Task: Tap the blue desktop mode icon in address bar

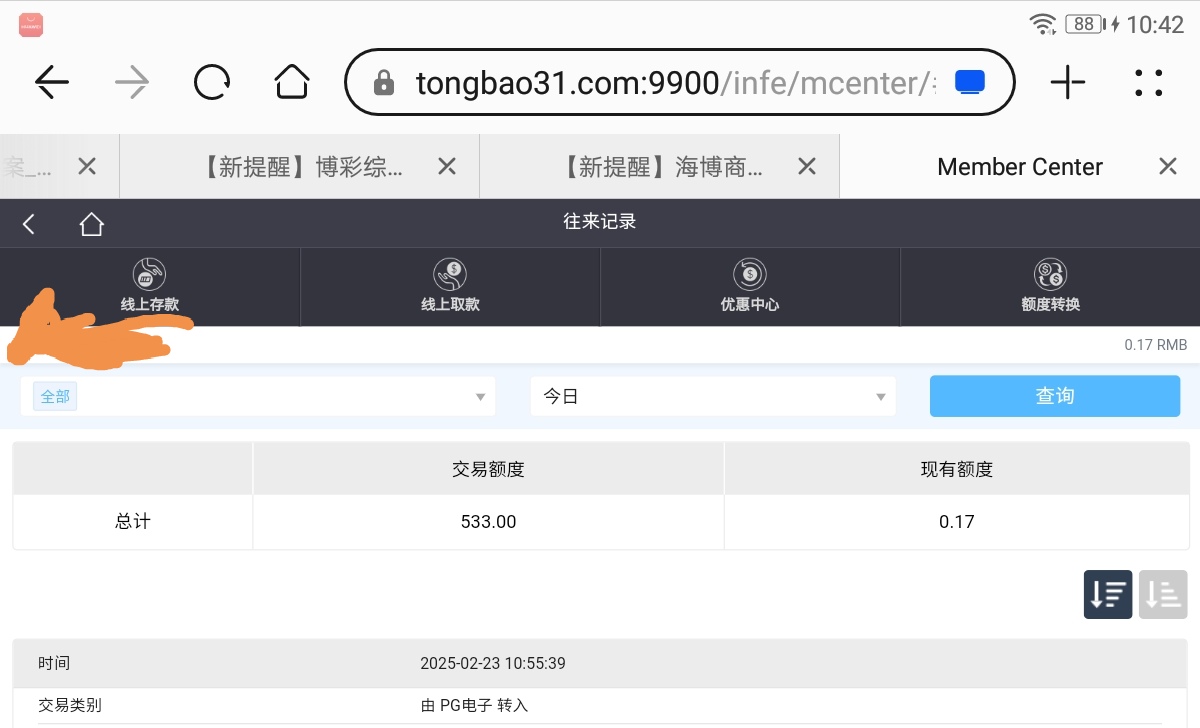Action: pos(970,82)
